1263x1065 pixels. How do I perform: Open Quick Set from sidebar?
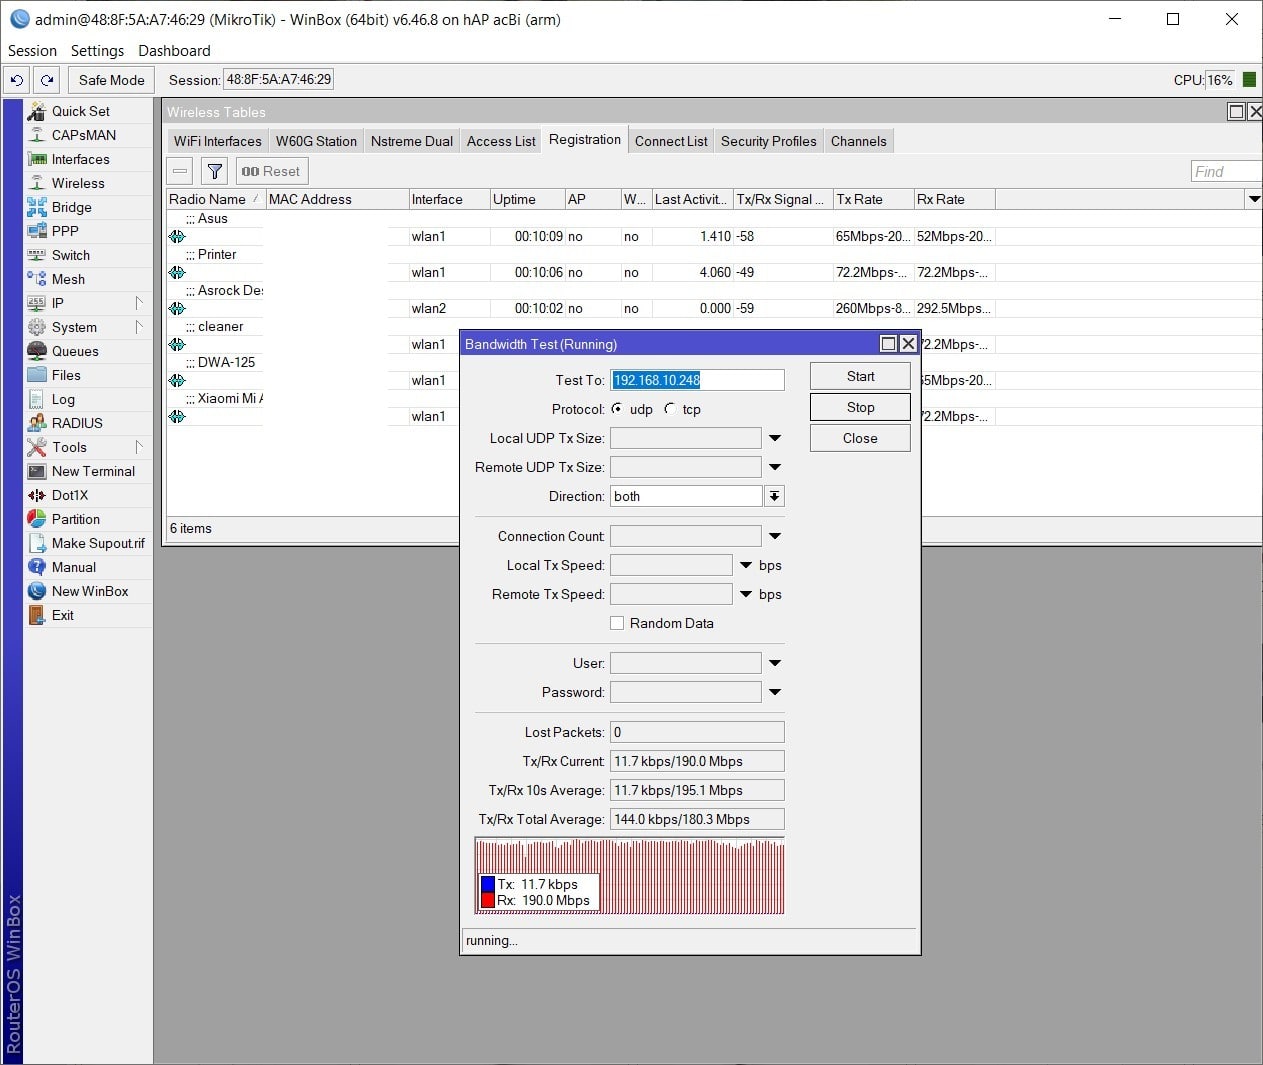(x=81, y=111)
